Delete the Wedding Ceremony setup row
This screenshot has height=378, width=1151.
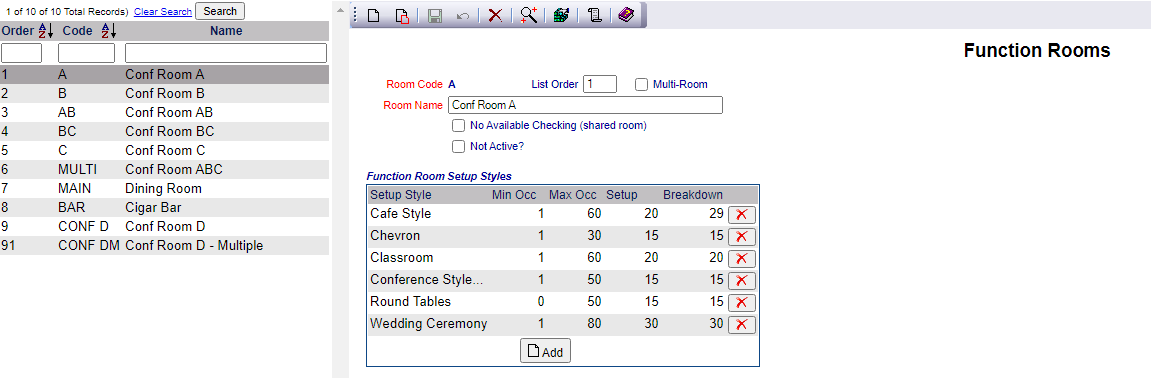(741, 324)
